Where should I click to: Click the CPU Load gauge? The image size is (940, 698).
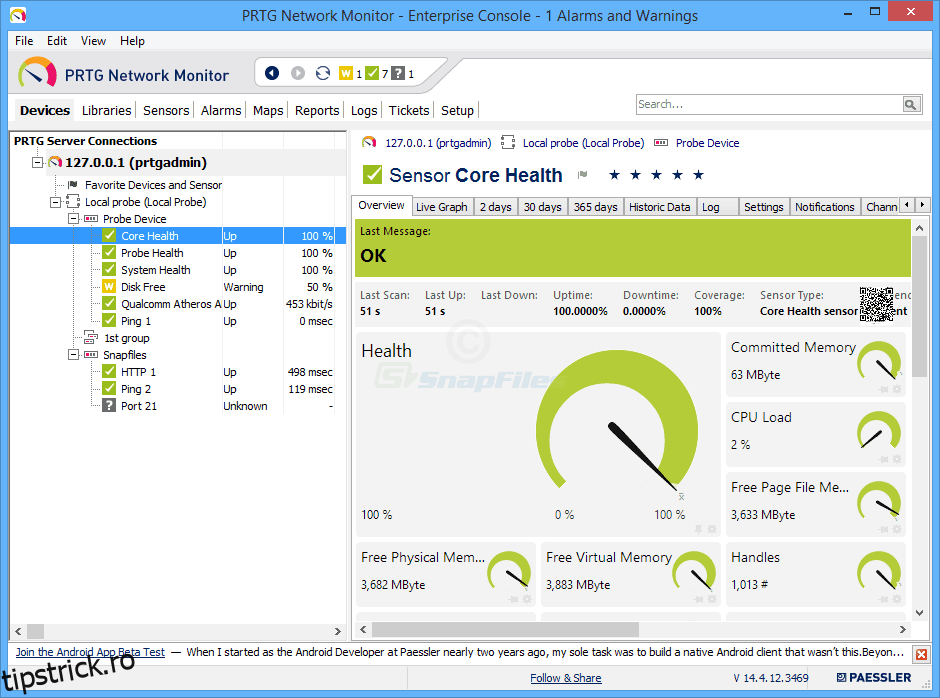tap(879, 430)
